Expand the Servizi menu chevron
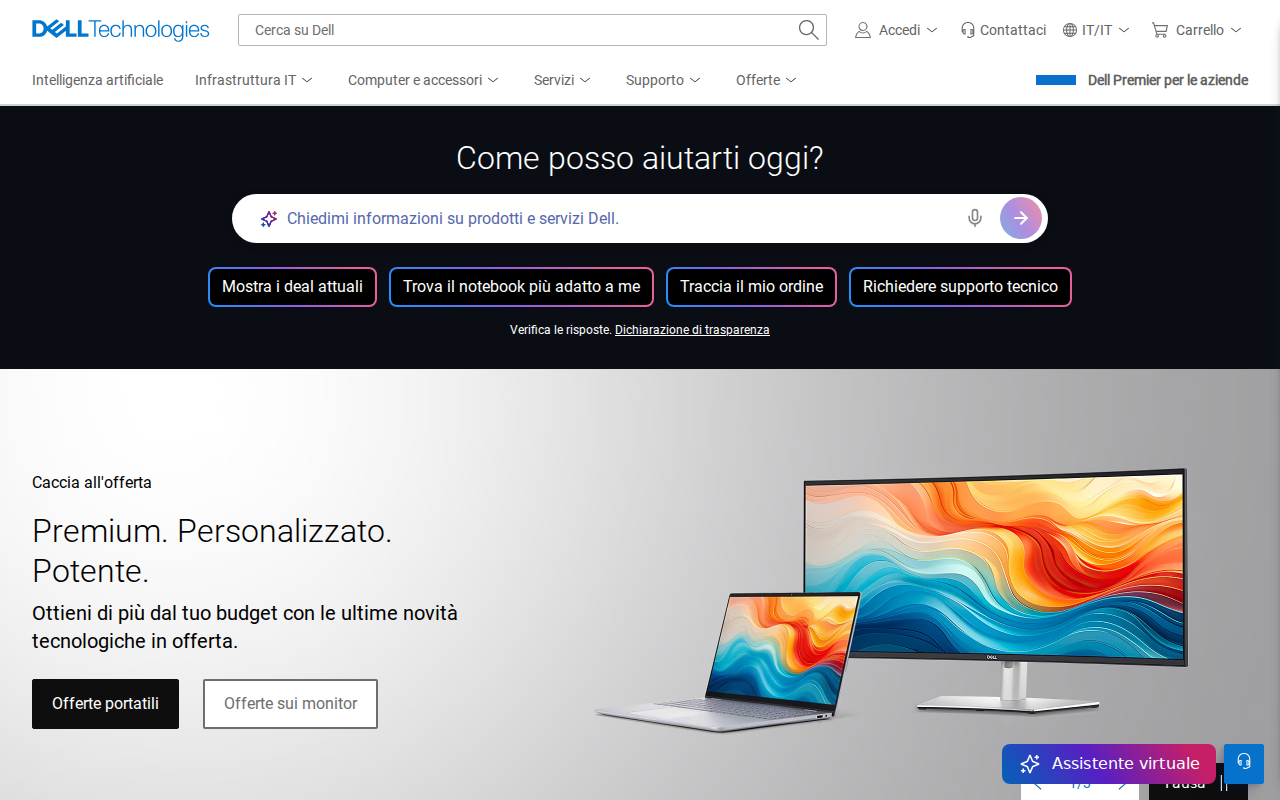 585,80
